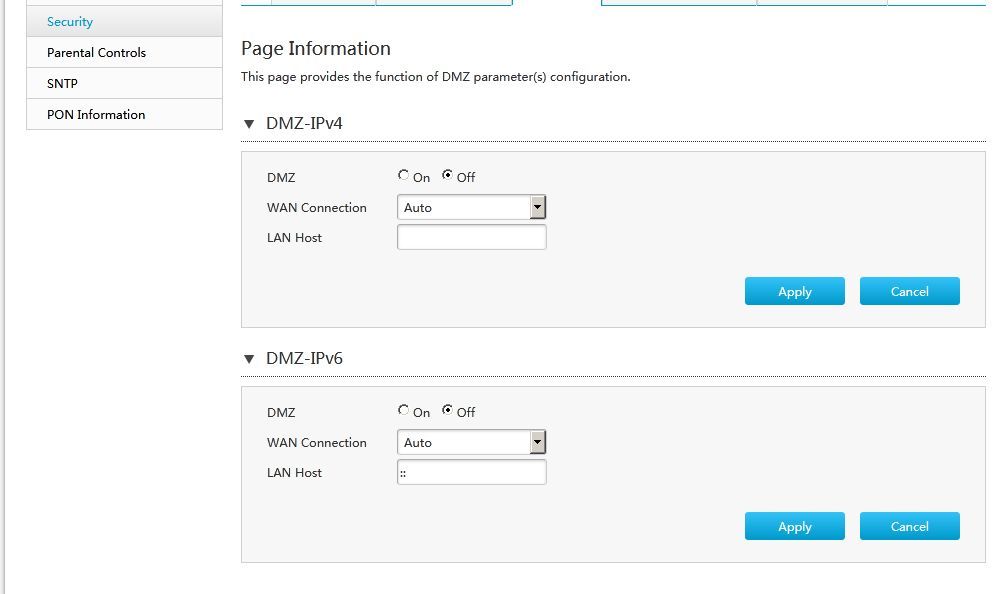Turn DMZ On for IPv4
The height and width of the screenshot is (594, 1002).
[403, 175]
